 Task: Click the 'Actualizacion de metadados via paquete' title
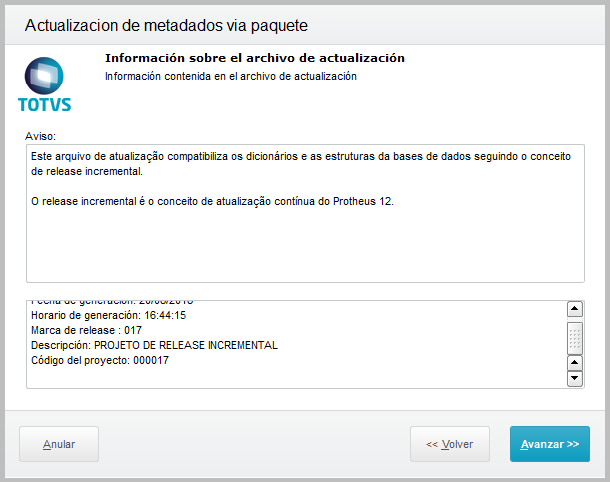(166, 26)
